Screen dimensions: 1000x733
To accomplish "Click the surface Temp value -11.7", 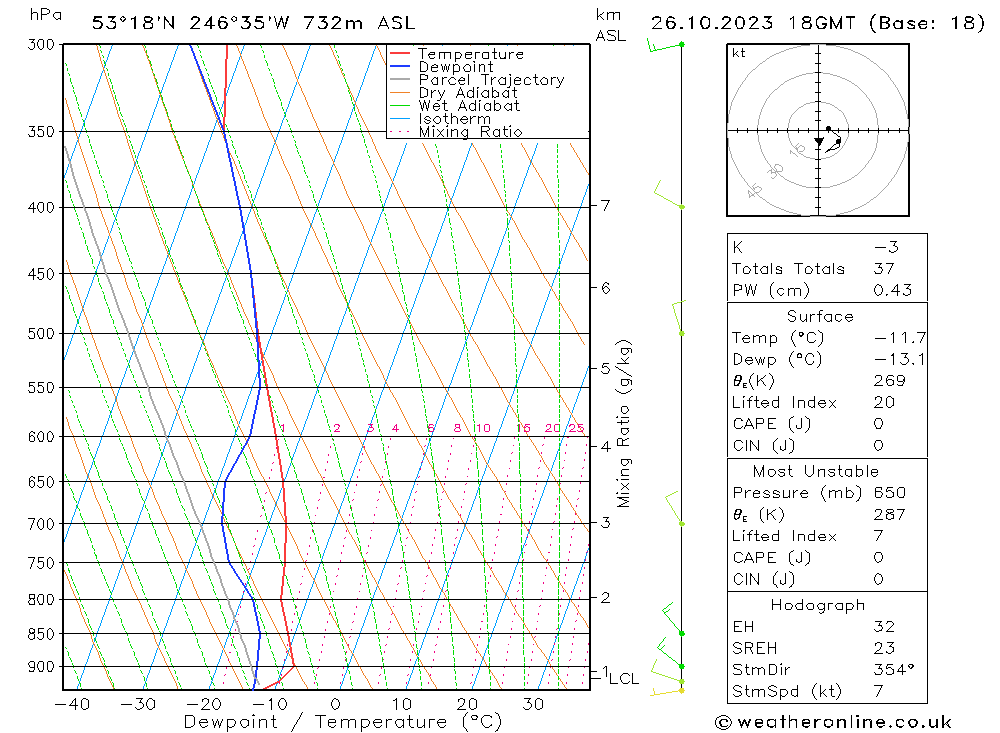I will (900, 337).
